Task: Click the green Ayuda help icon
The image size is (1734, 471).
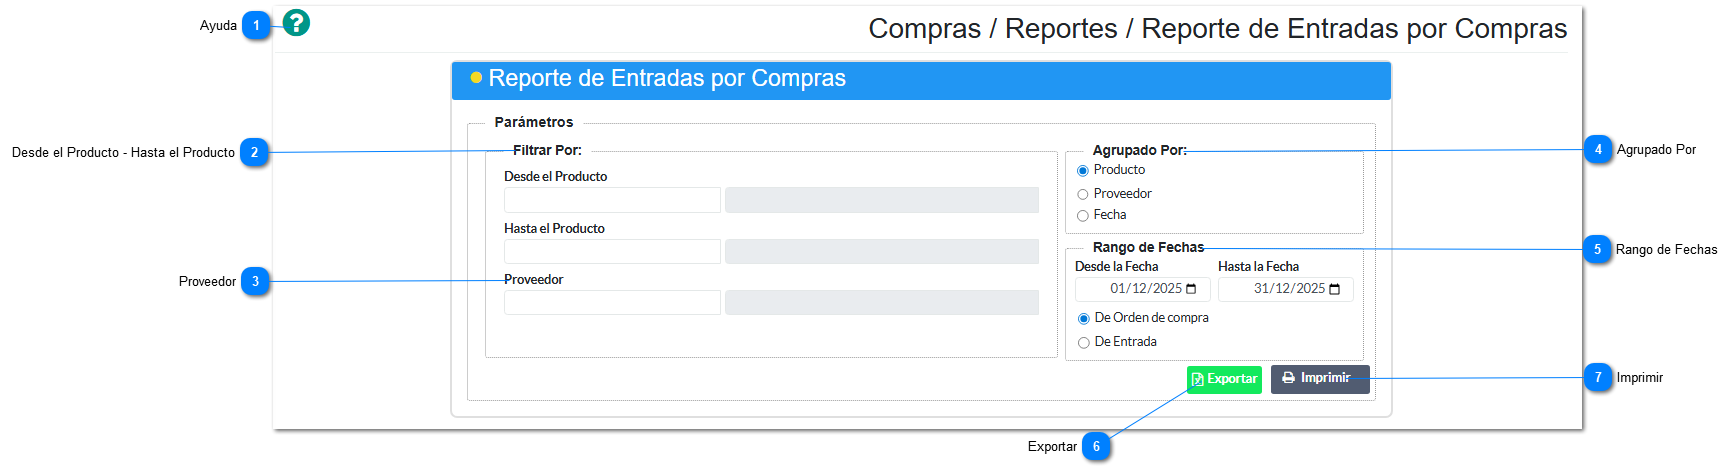Action: tap(296, 23)
